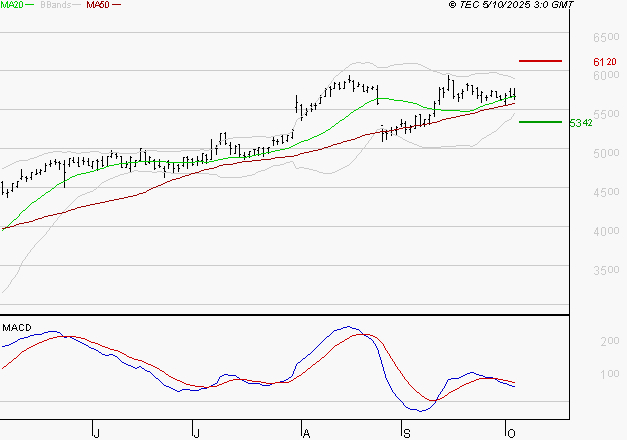Click the red 6120 resistance value
The image size is (627, 440).
click(605, 62)
